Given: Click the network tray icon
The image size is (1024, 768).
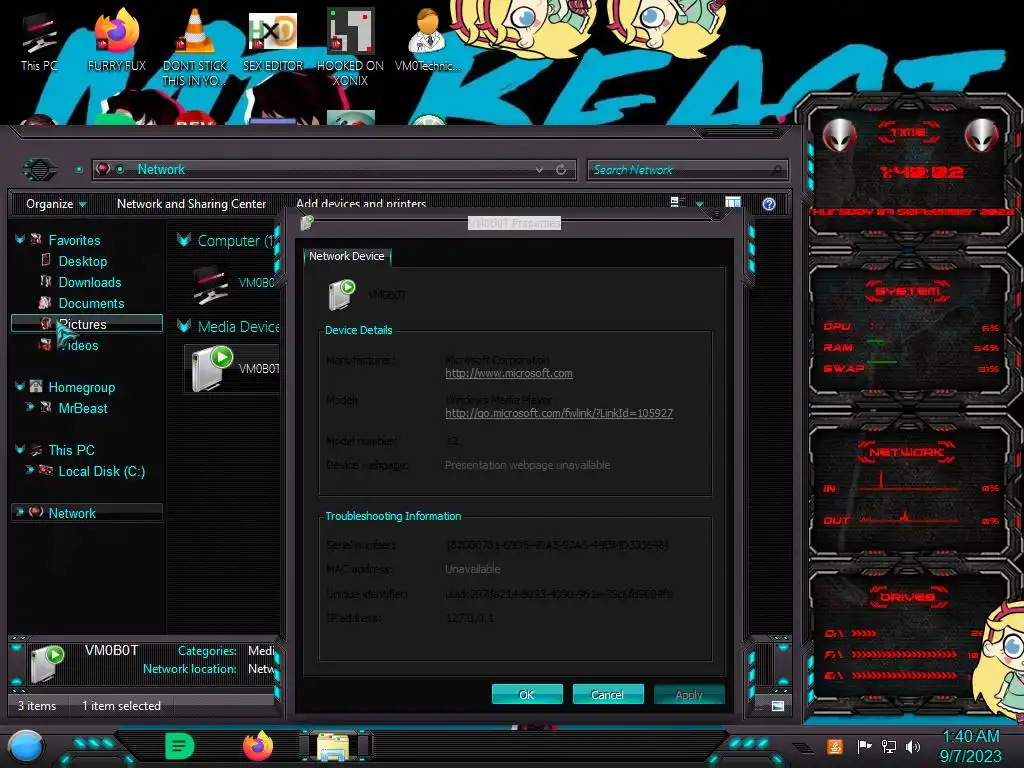Looking at the screenshot, I should pyautogui.click(x=889, y=746).
